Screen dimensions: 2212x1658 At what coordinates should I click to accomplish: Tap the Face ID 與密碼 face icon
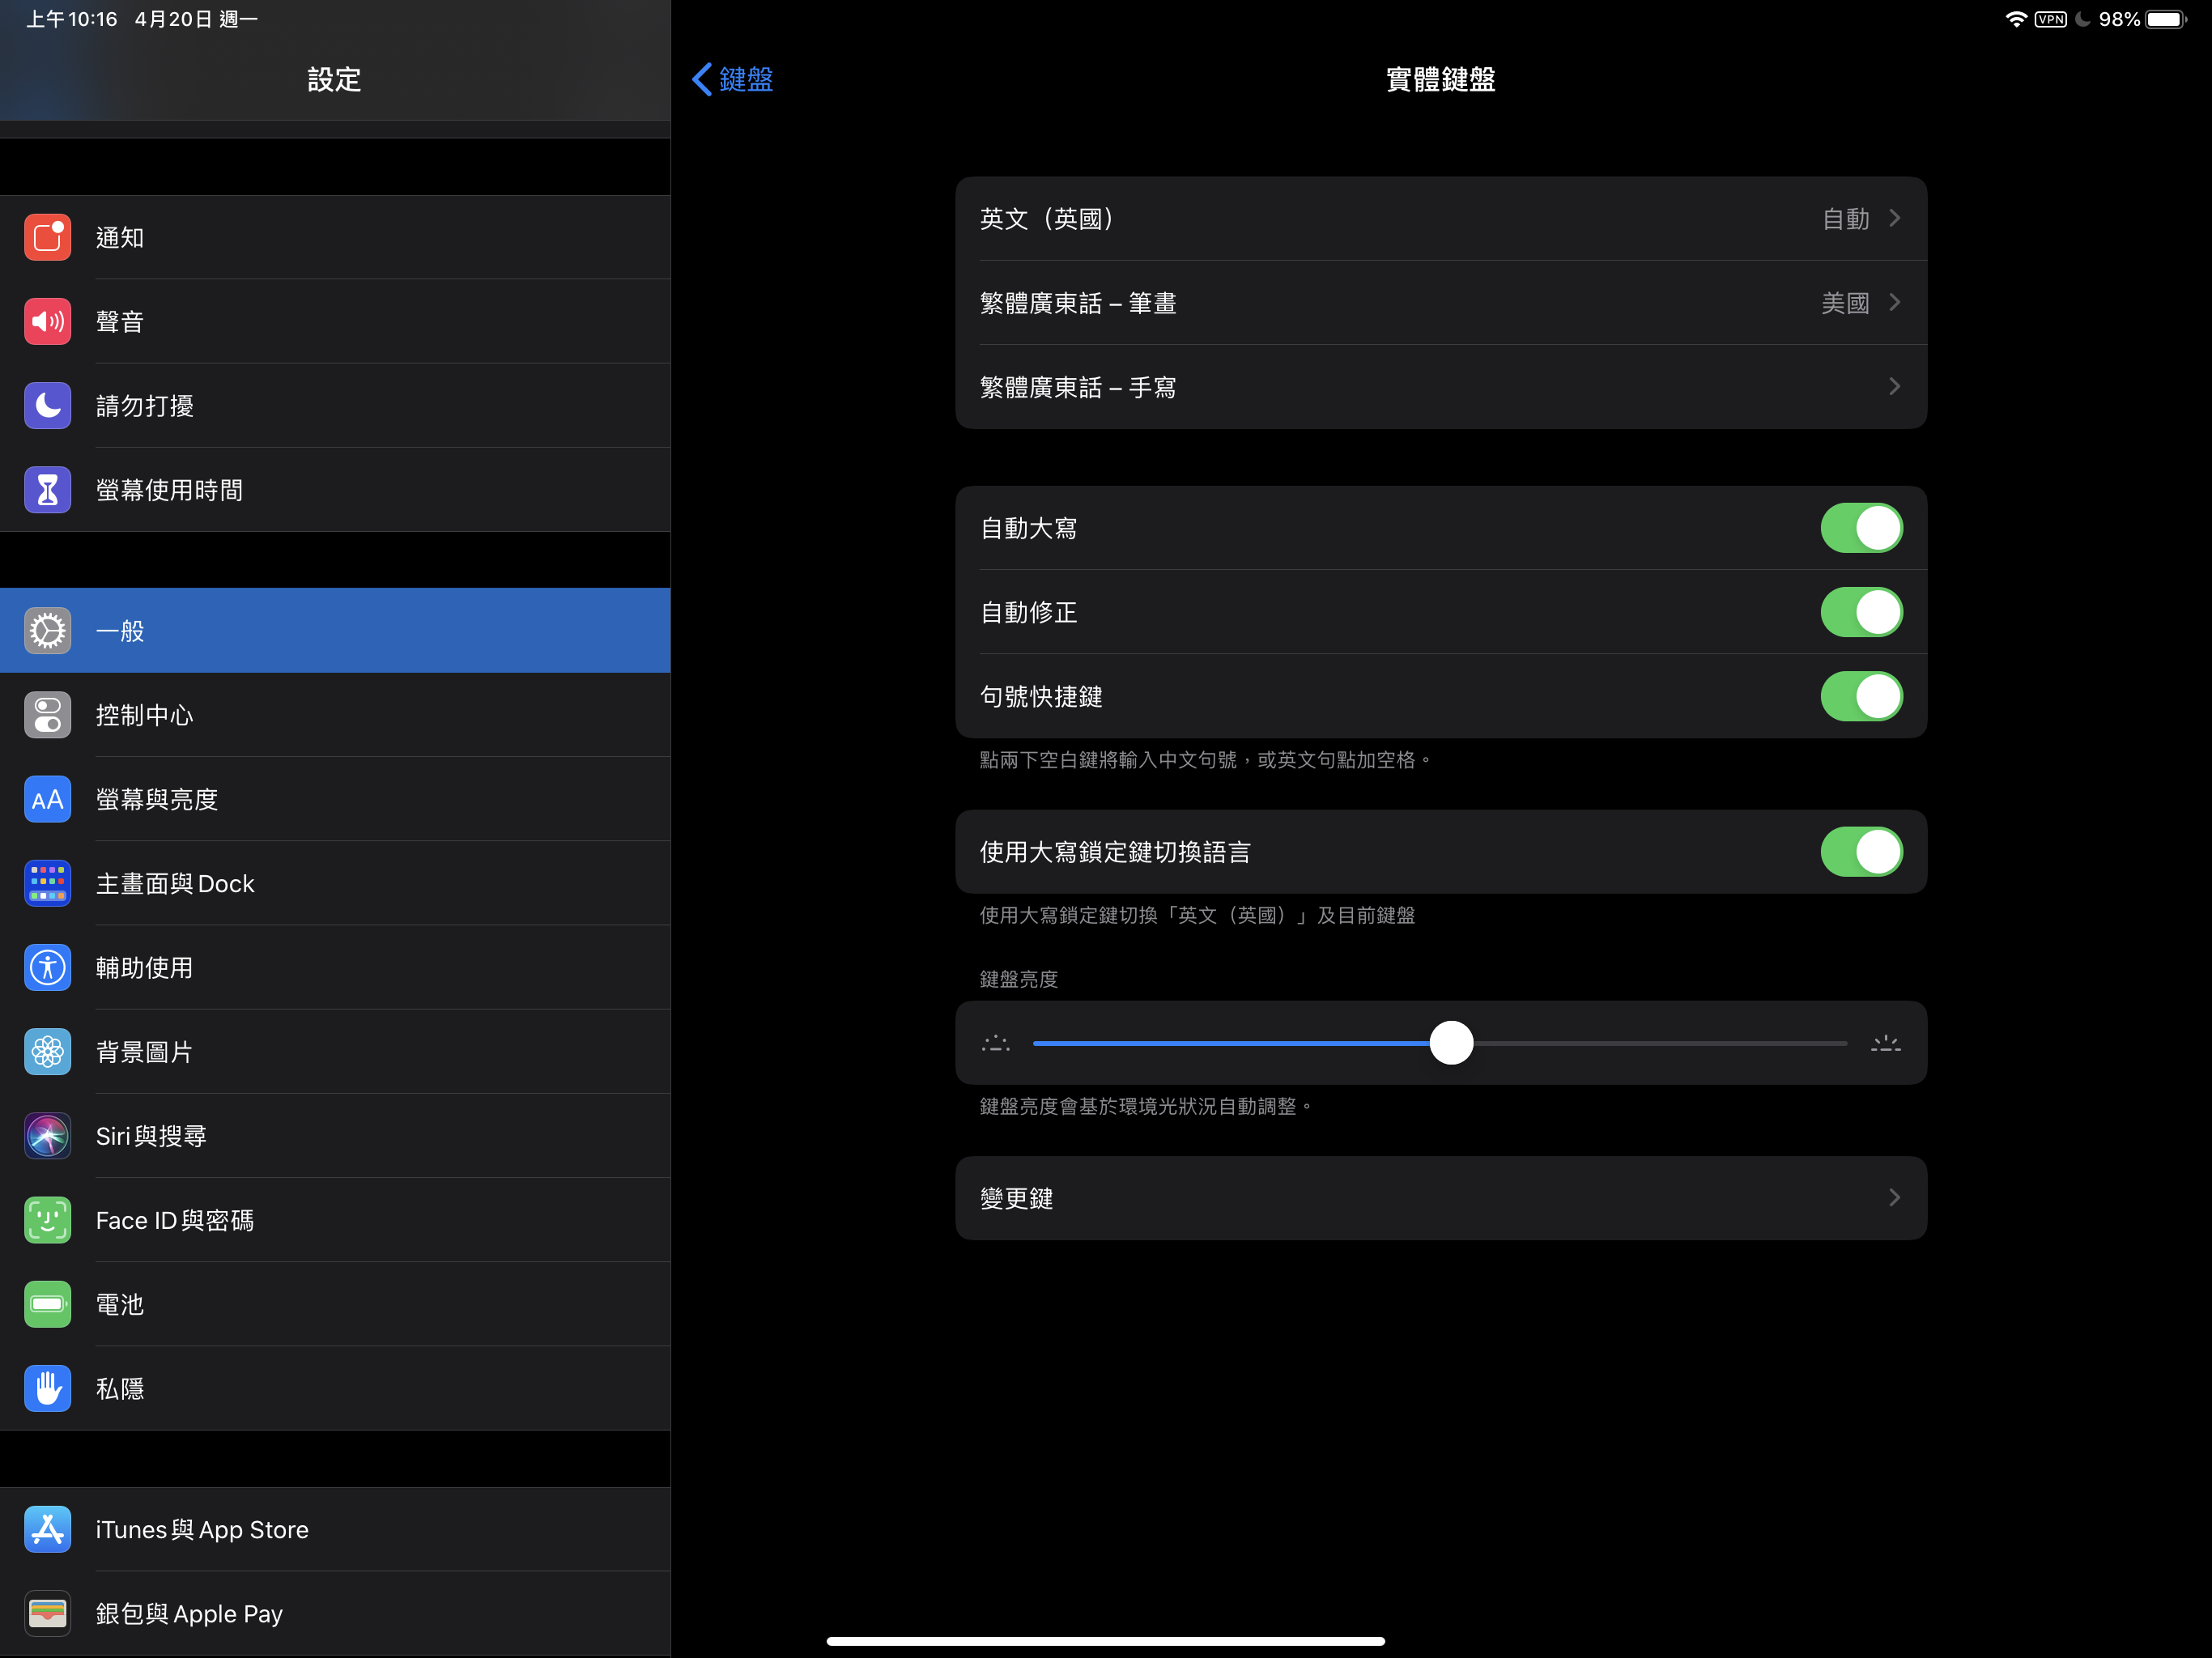(x=47, y=1220)
